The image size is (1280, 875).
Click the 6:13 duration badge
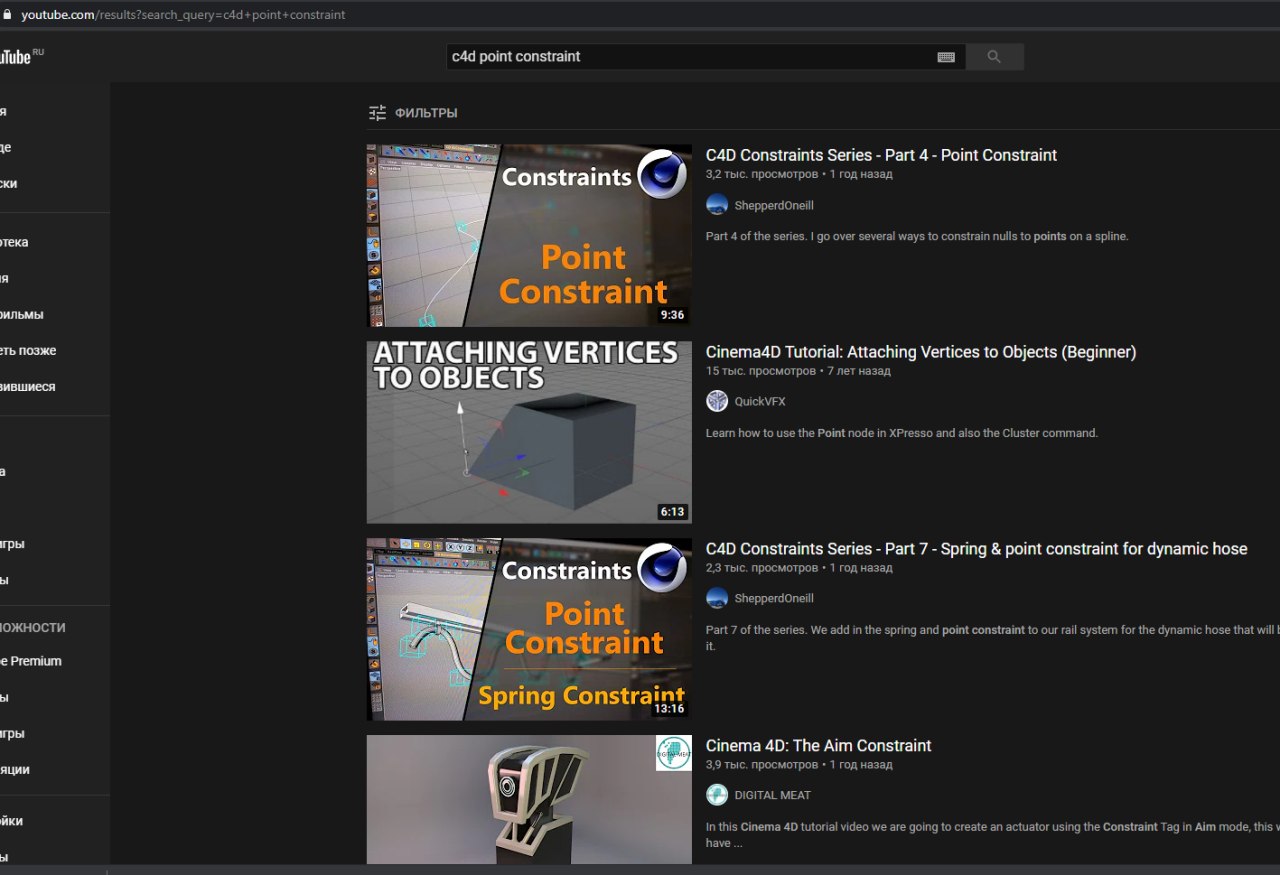672,511
